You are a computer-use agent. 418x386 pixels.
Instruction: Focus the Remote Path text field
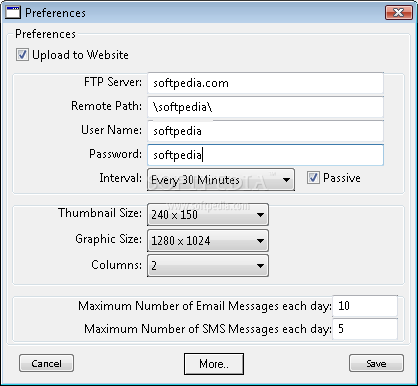point(265,107)
